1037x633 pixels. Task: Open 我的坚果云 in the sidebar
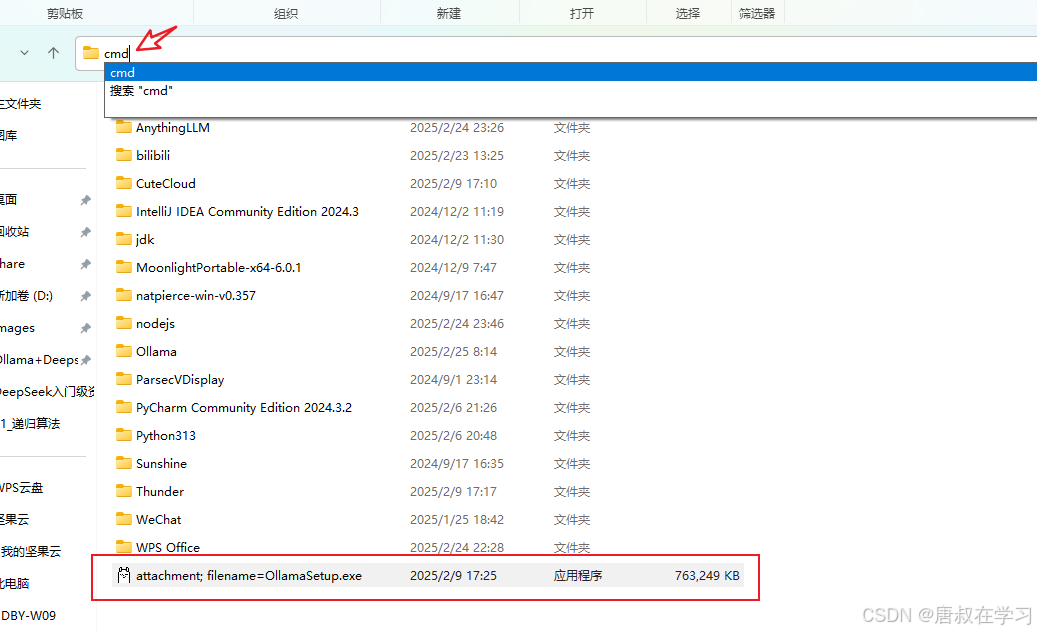coord(30,551)
